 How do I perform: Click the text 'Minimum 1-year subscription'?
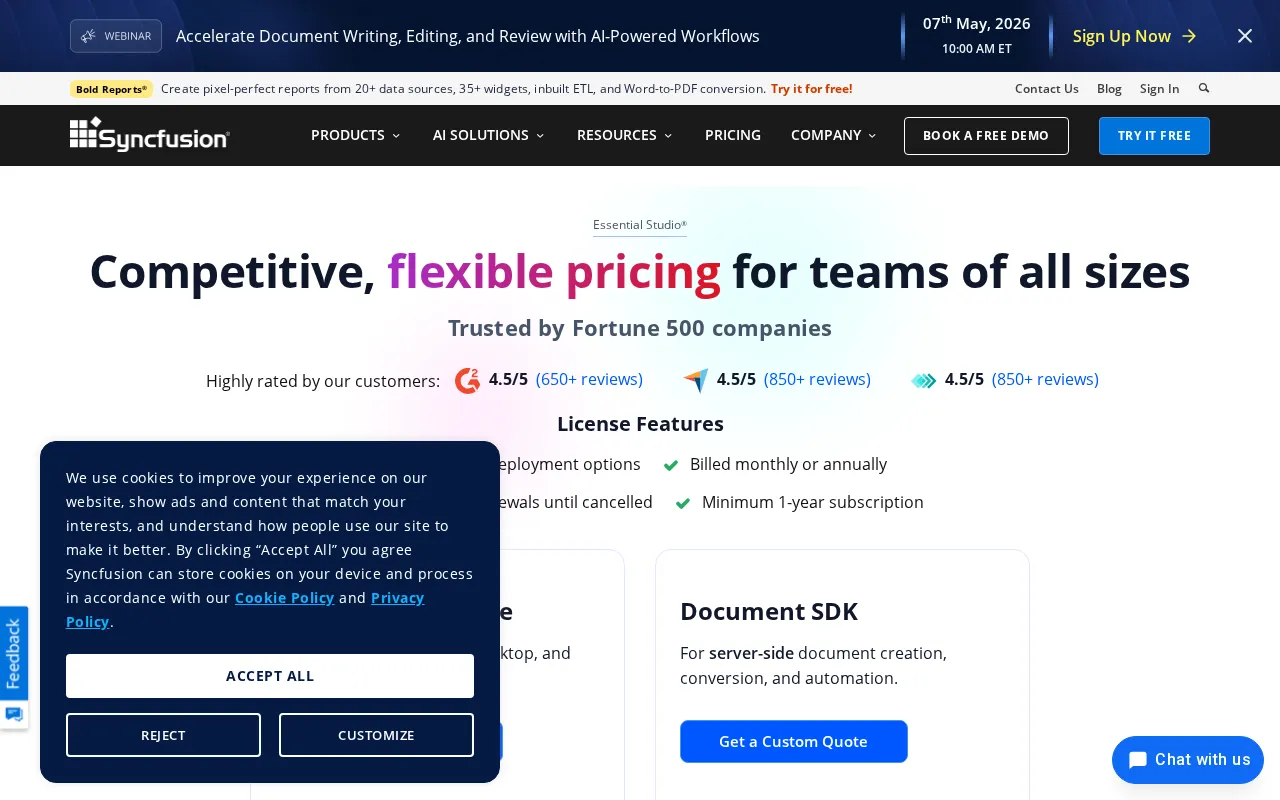pos(813,502)
